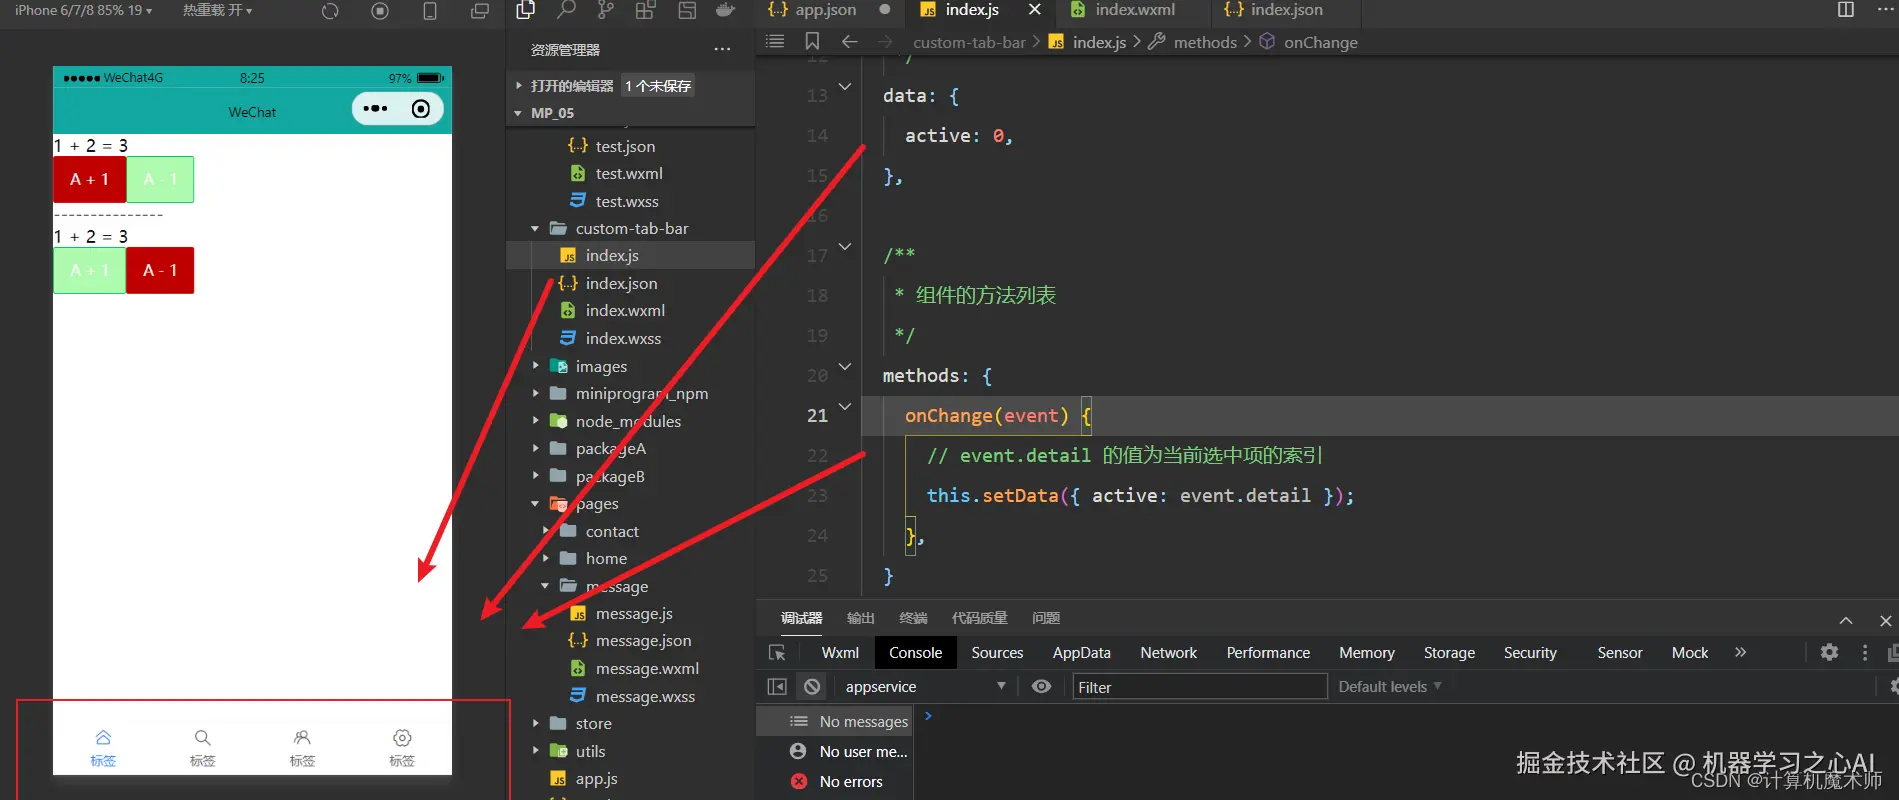This screenshot has height=800, width=1899.
Task: Toggle the console sidebar panel
Action: [777, 687]
